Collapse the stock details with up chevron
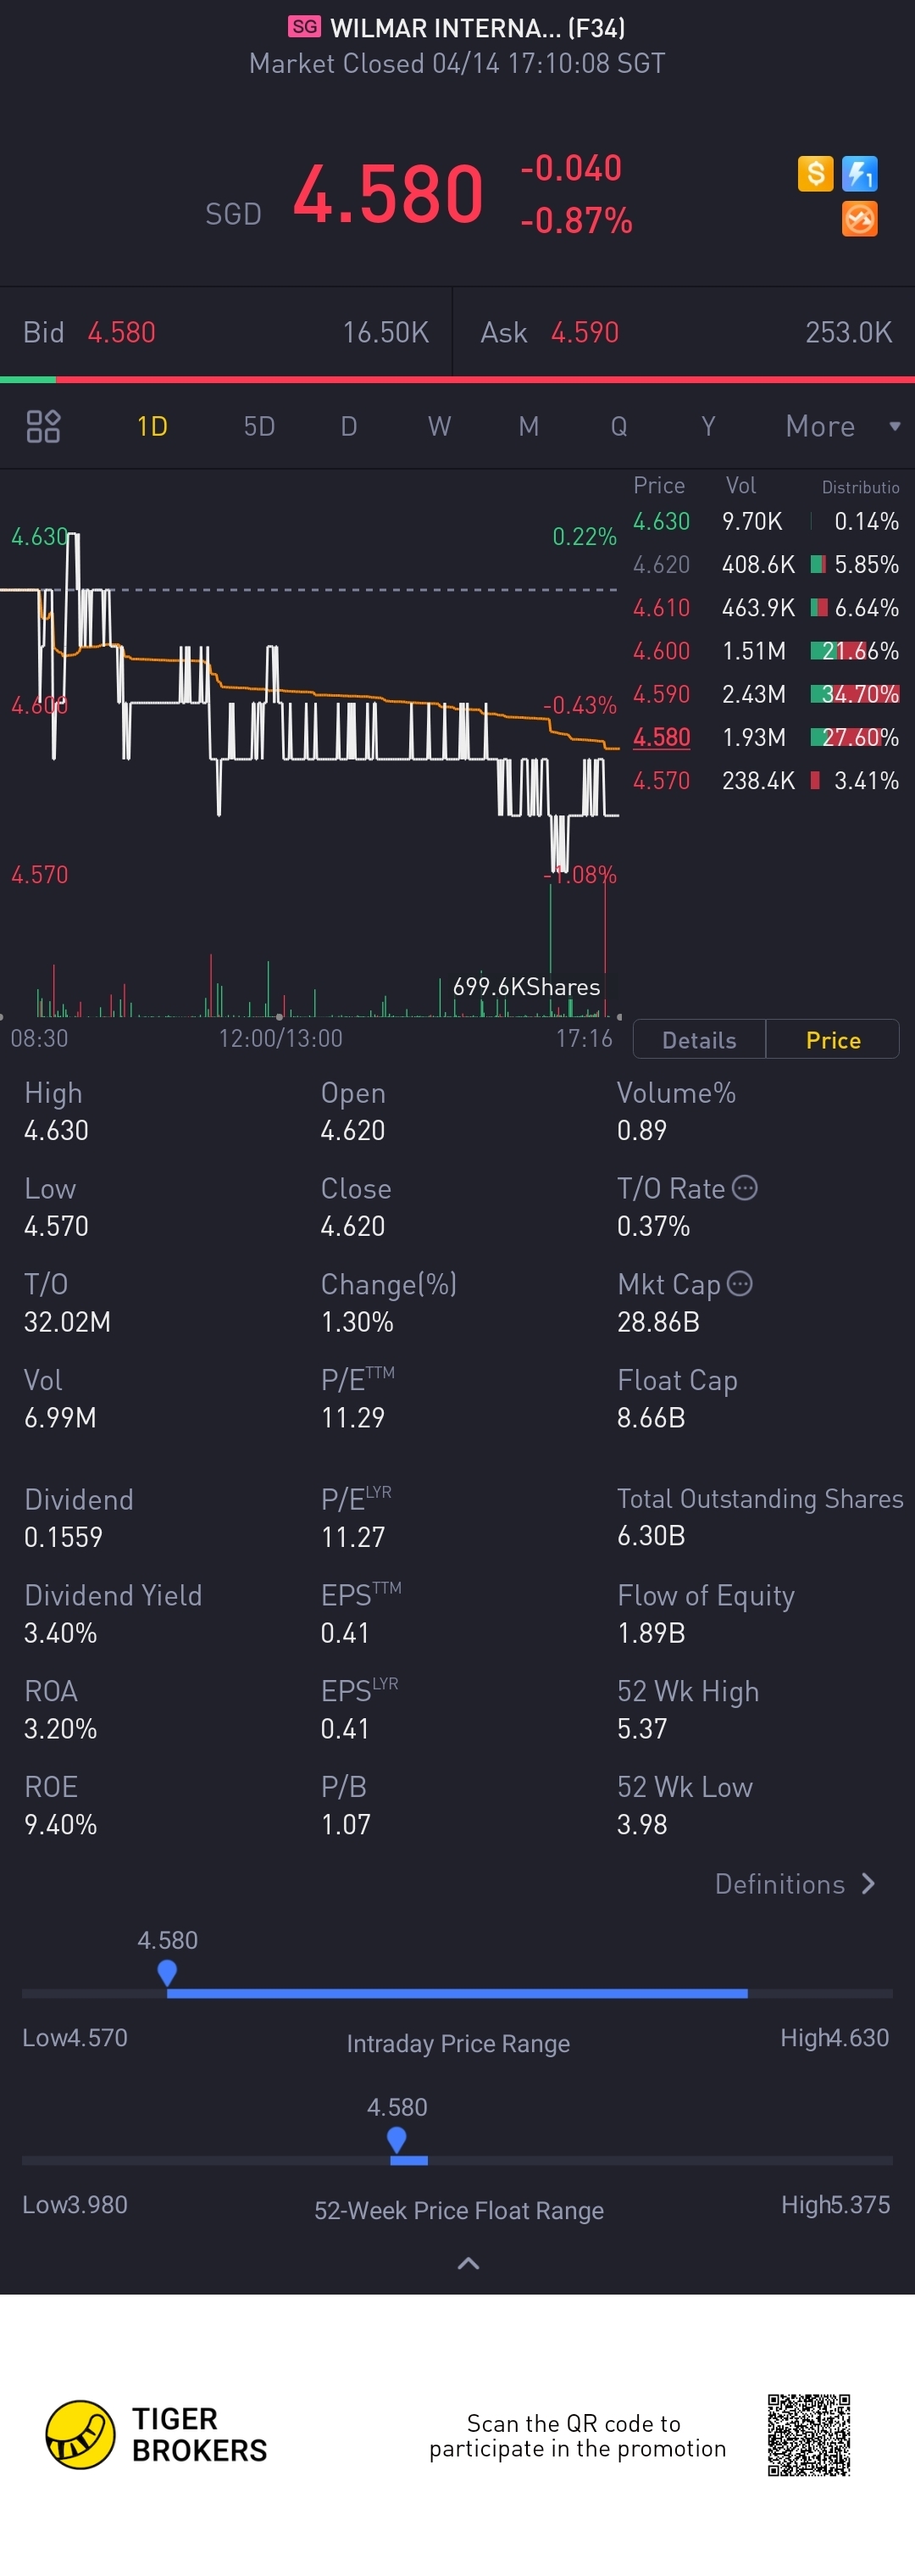The image size is (915, 2576). [x=468, y=2263]
